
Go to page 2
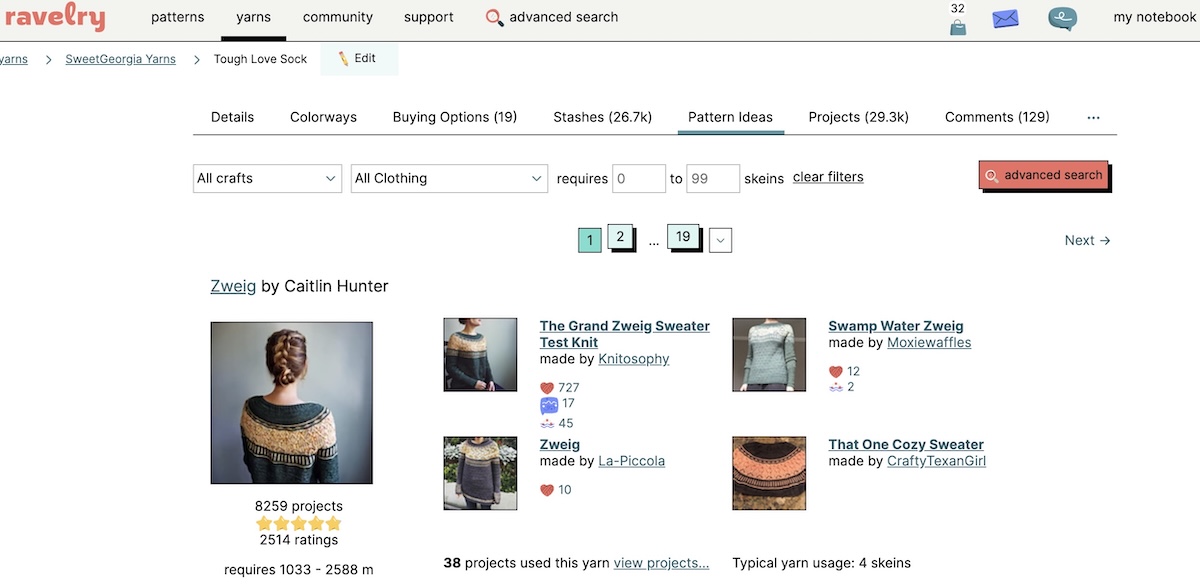(620, 237)
